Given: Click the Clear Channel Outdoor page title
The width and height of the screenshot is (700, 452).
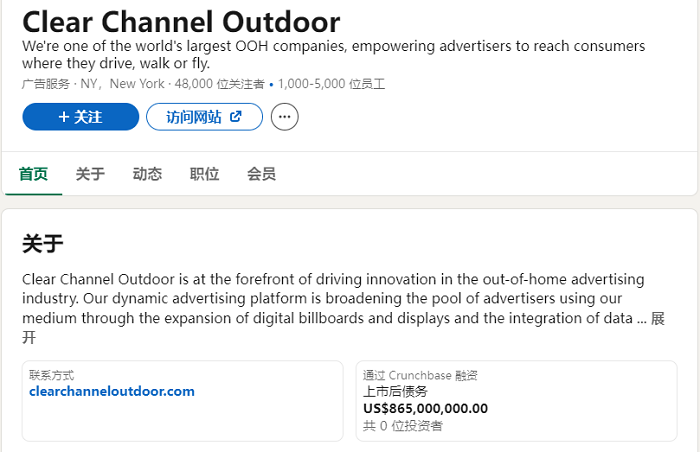Looking at the screenshot, I should [181, 21].
